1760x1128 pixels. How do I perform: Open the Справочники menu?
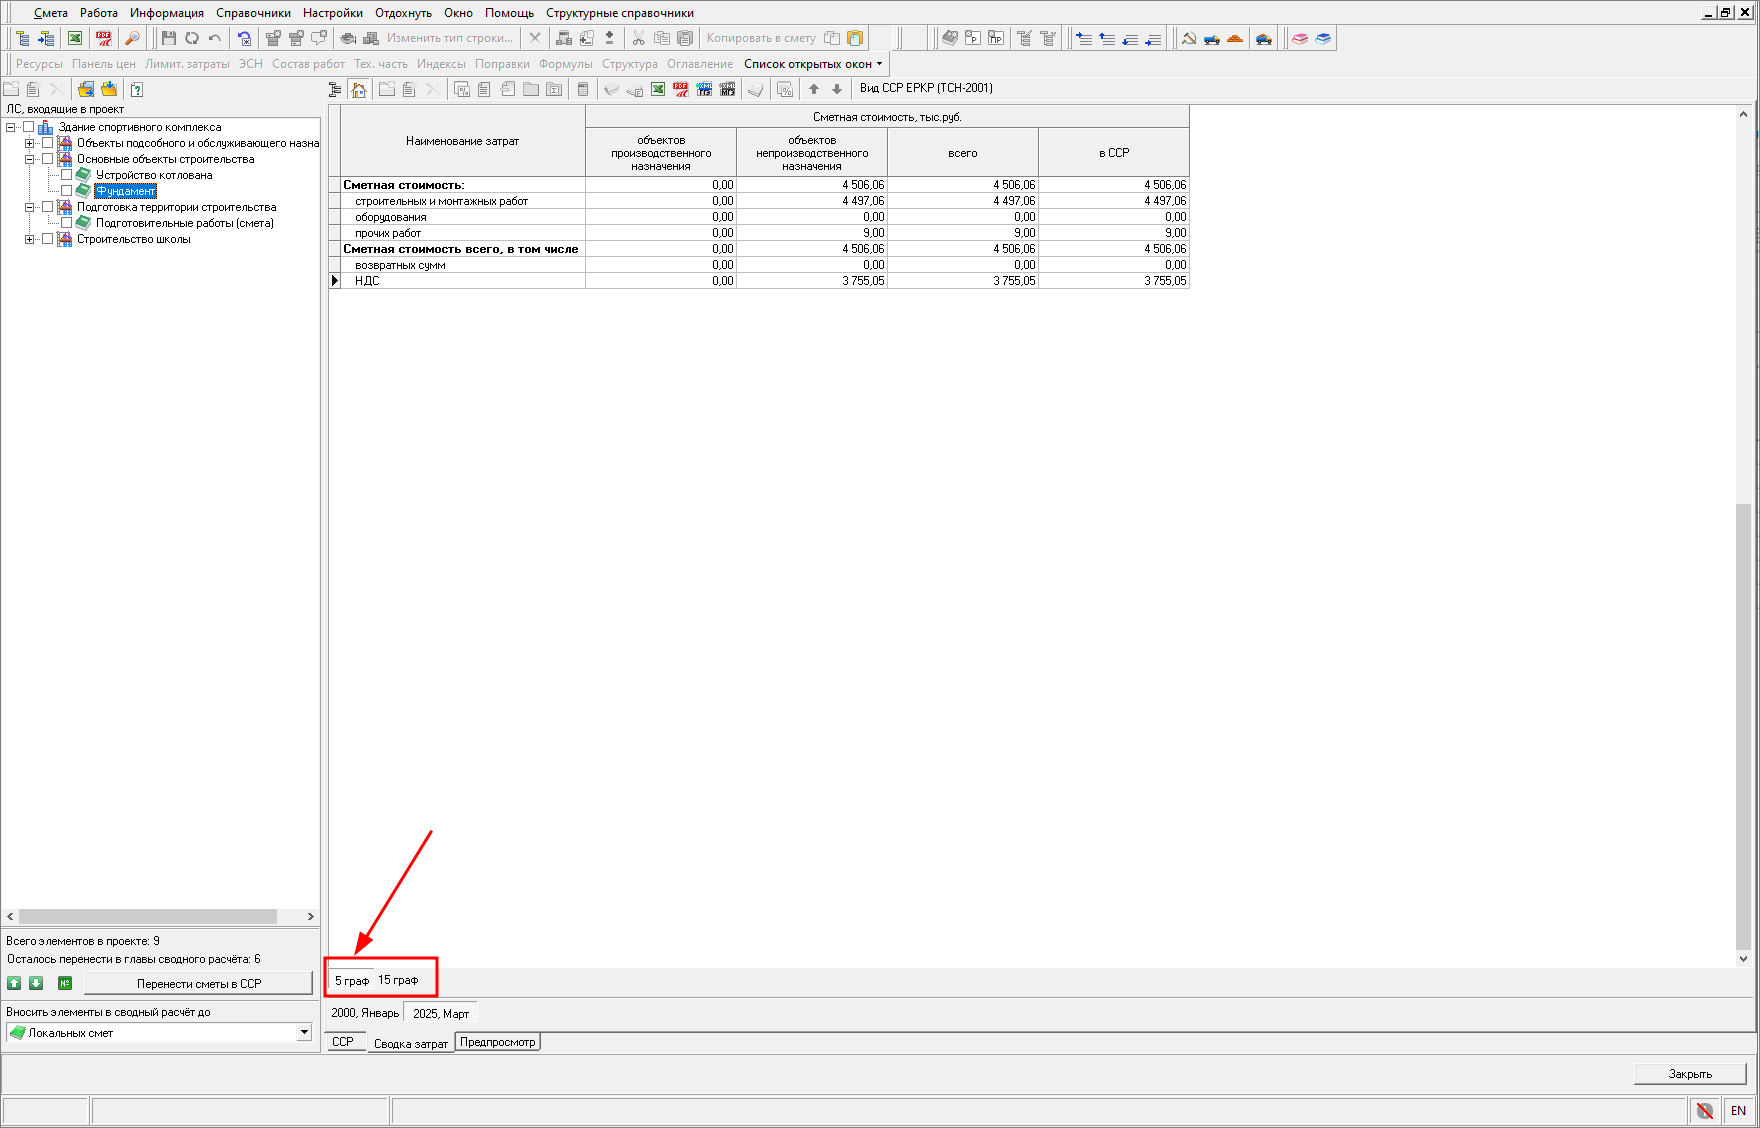[x=253, y=13]
